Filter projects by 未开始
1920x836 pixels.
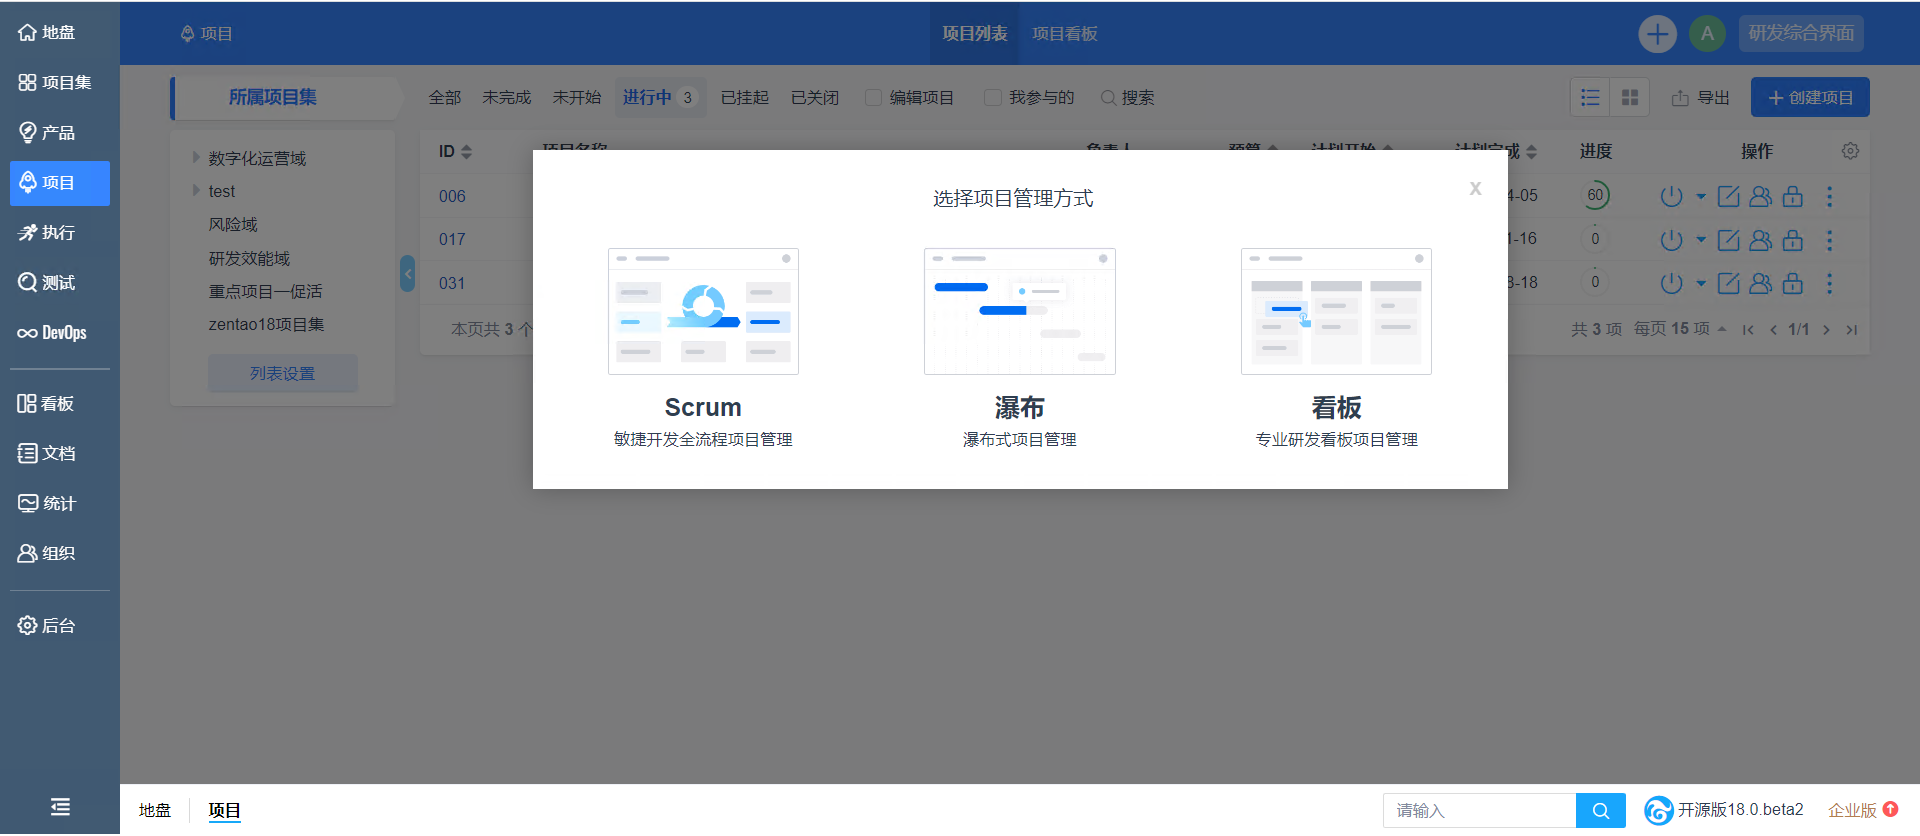click(x=577, y=98)
